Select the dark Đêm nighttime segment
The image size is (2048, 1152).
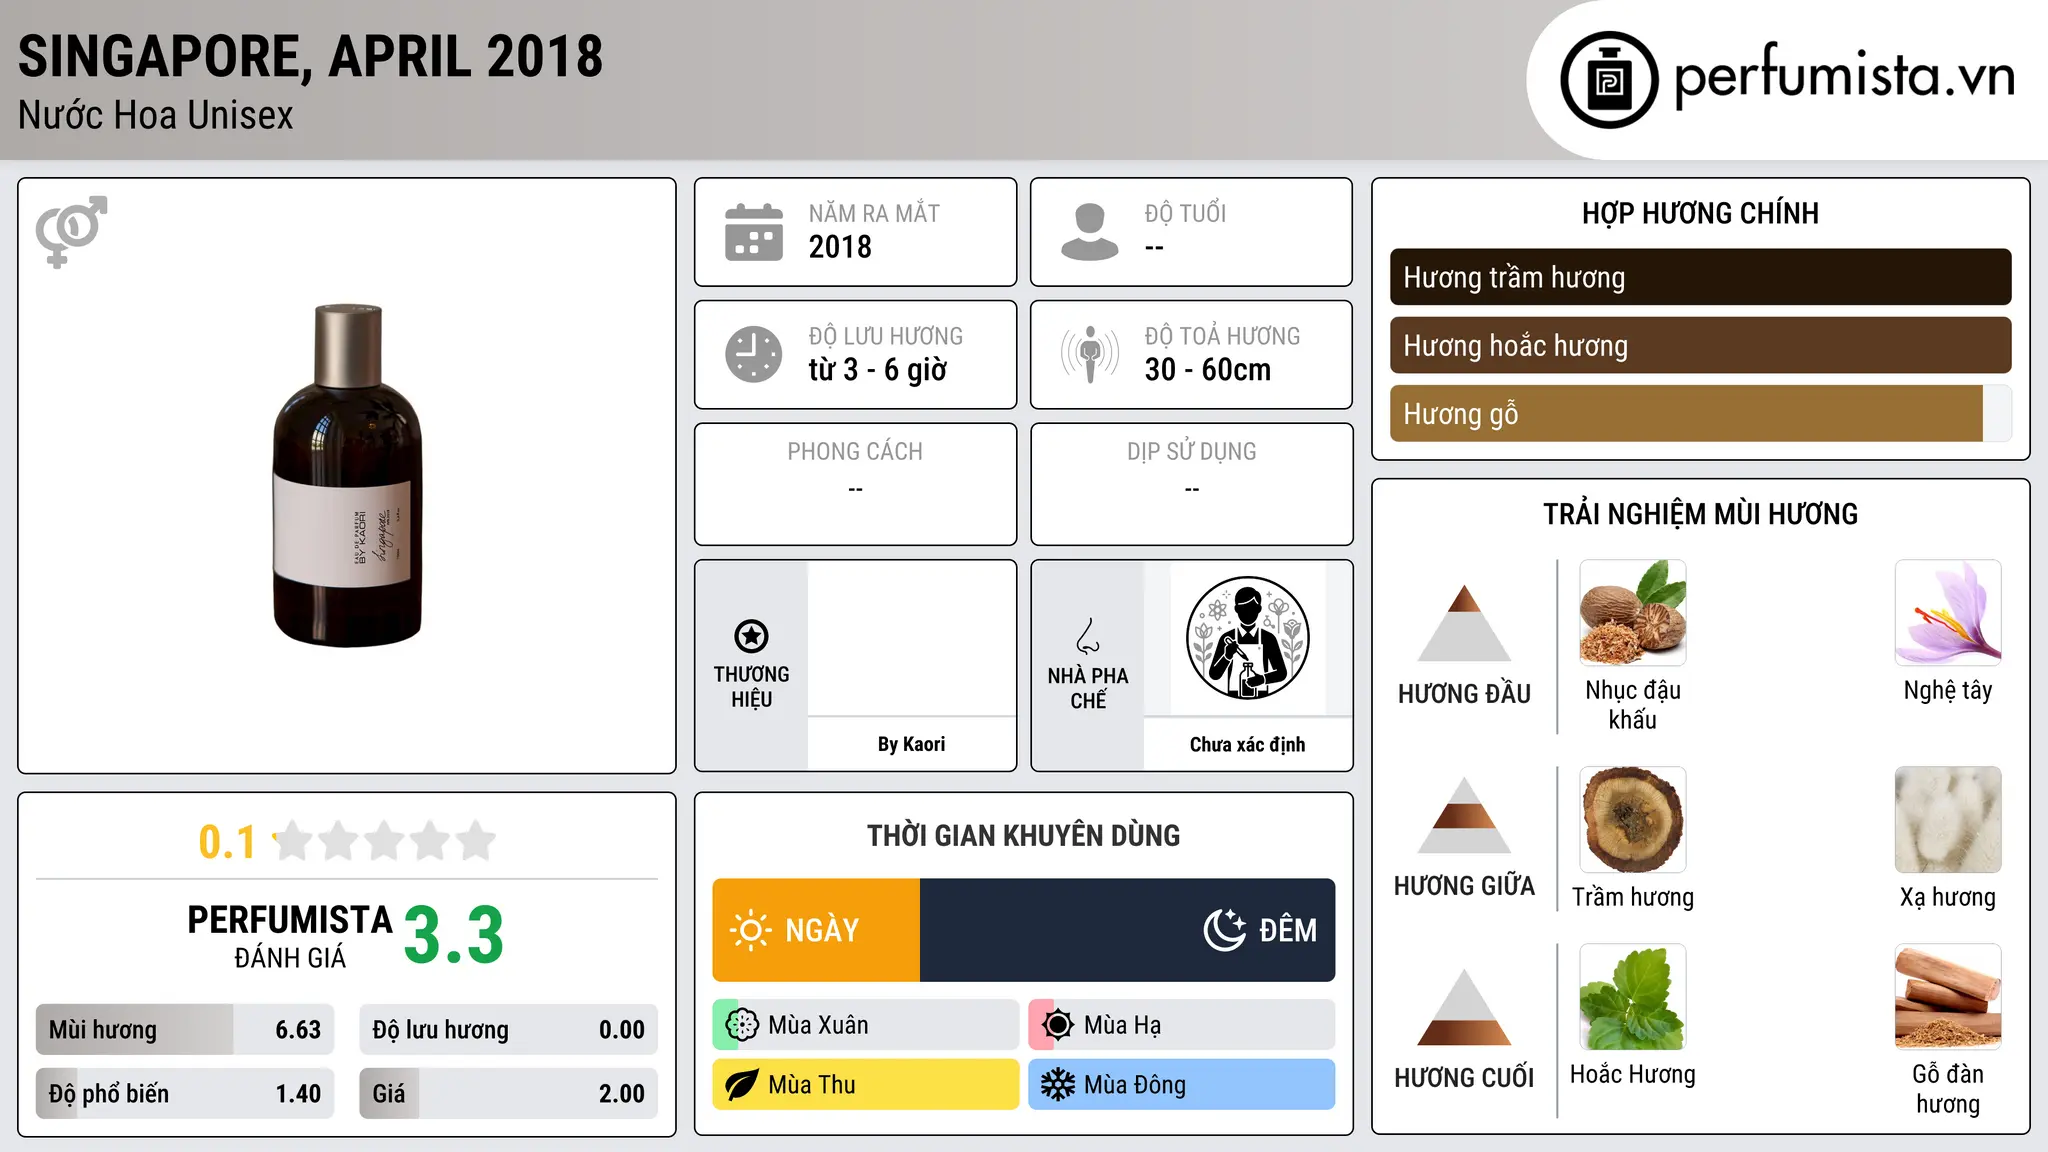click(x=1127, y=930)
